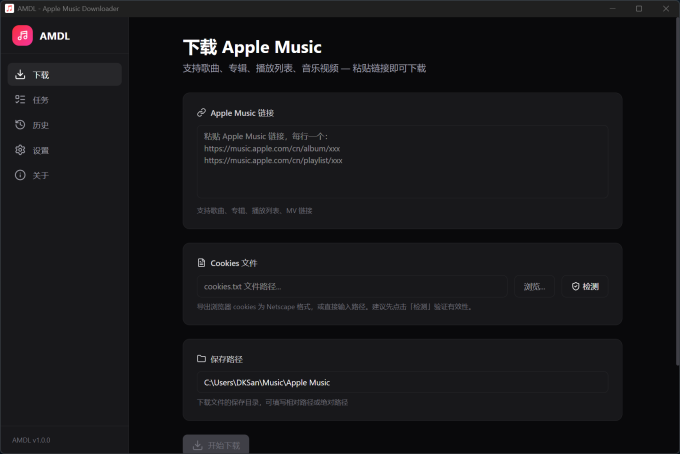Click the gear icon beside 设置

click(20, 150)
